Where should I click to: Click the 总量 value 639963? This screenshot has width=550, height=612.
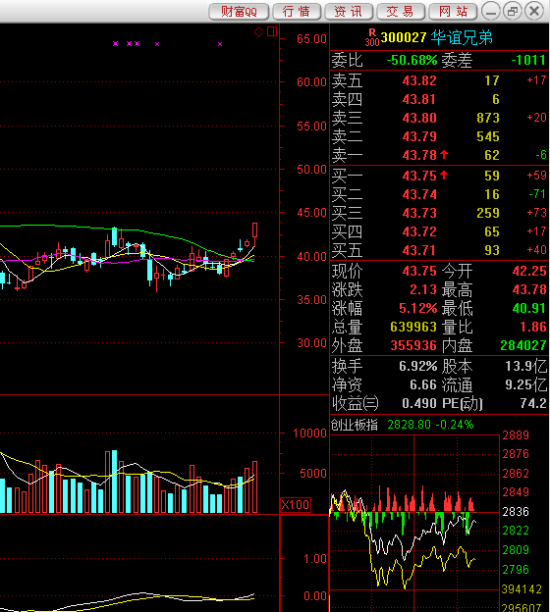(413, 327)
